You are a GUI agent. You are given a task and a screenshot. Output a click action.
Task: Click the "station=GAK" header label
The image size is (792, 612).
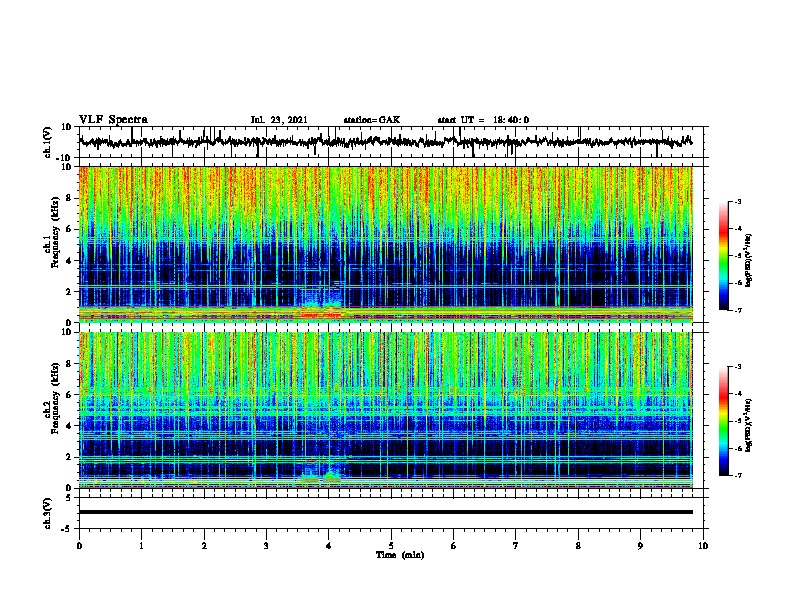pyautogui.click(x=372, y=120)
